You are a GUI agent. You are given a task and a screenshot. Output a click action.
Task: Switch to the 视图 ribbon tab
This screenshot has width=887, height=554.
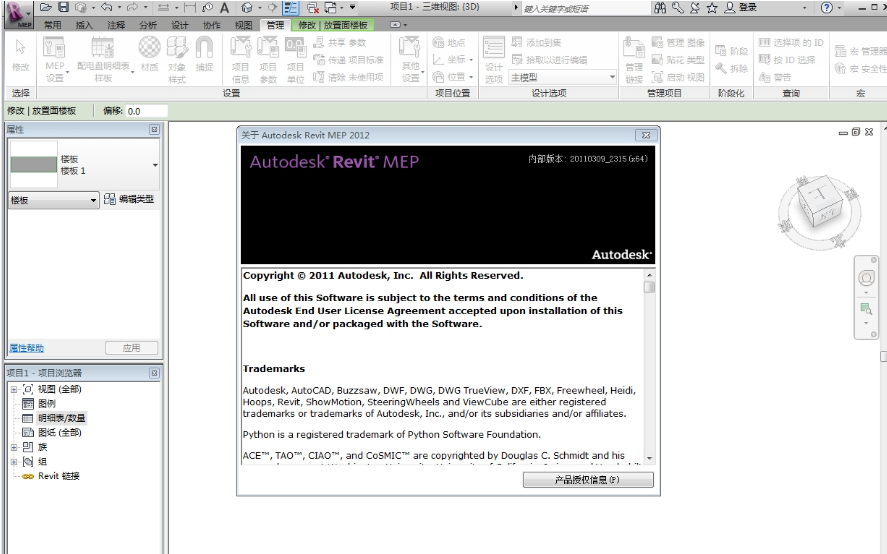(x=244, y=25)
